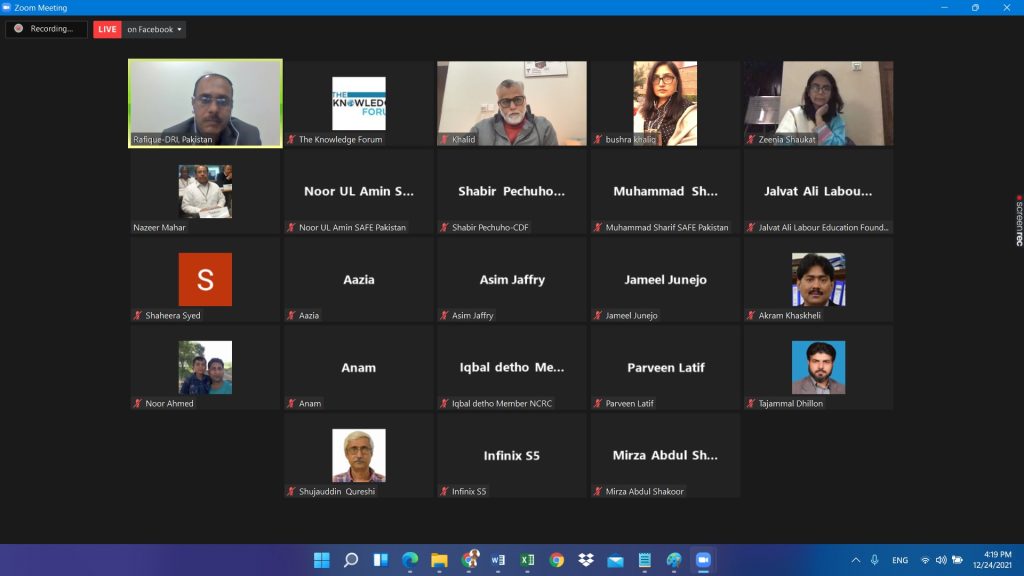The image size is (1024, 576).
Task: Open Excel from the taskbar
Action: [527, 560]
